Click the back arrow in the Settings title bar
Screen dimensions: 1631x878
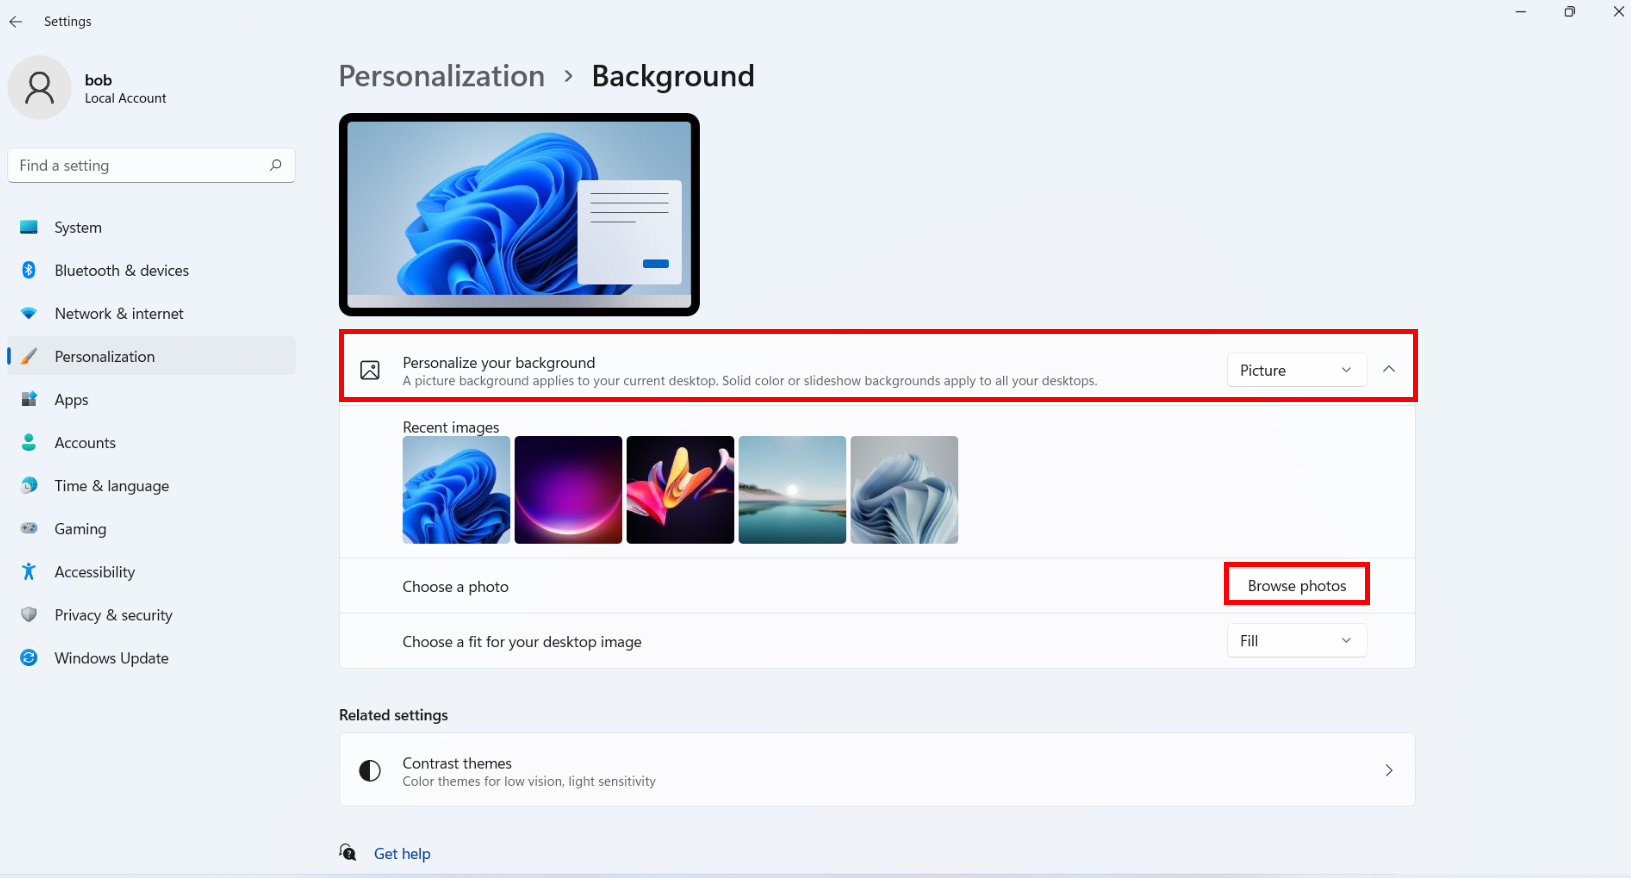pos(16,21)
